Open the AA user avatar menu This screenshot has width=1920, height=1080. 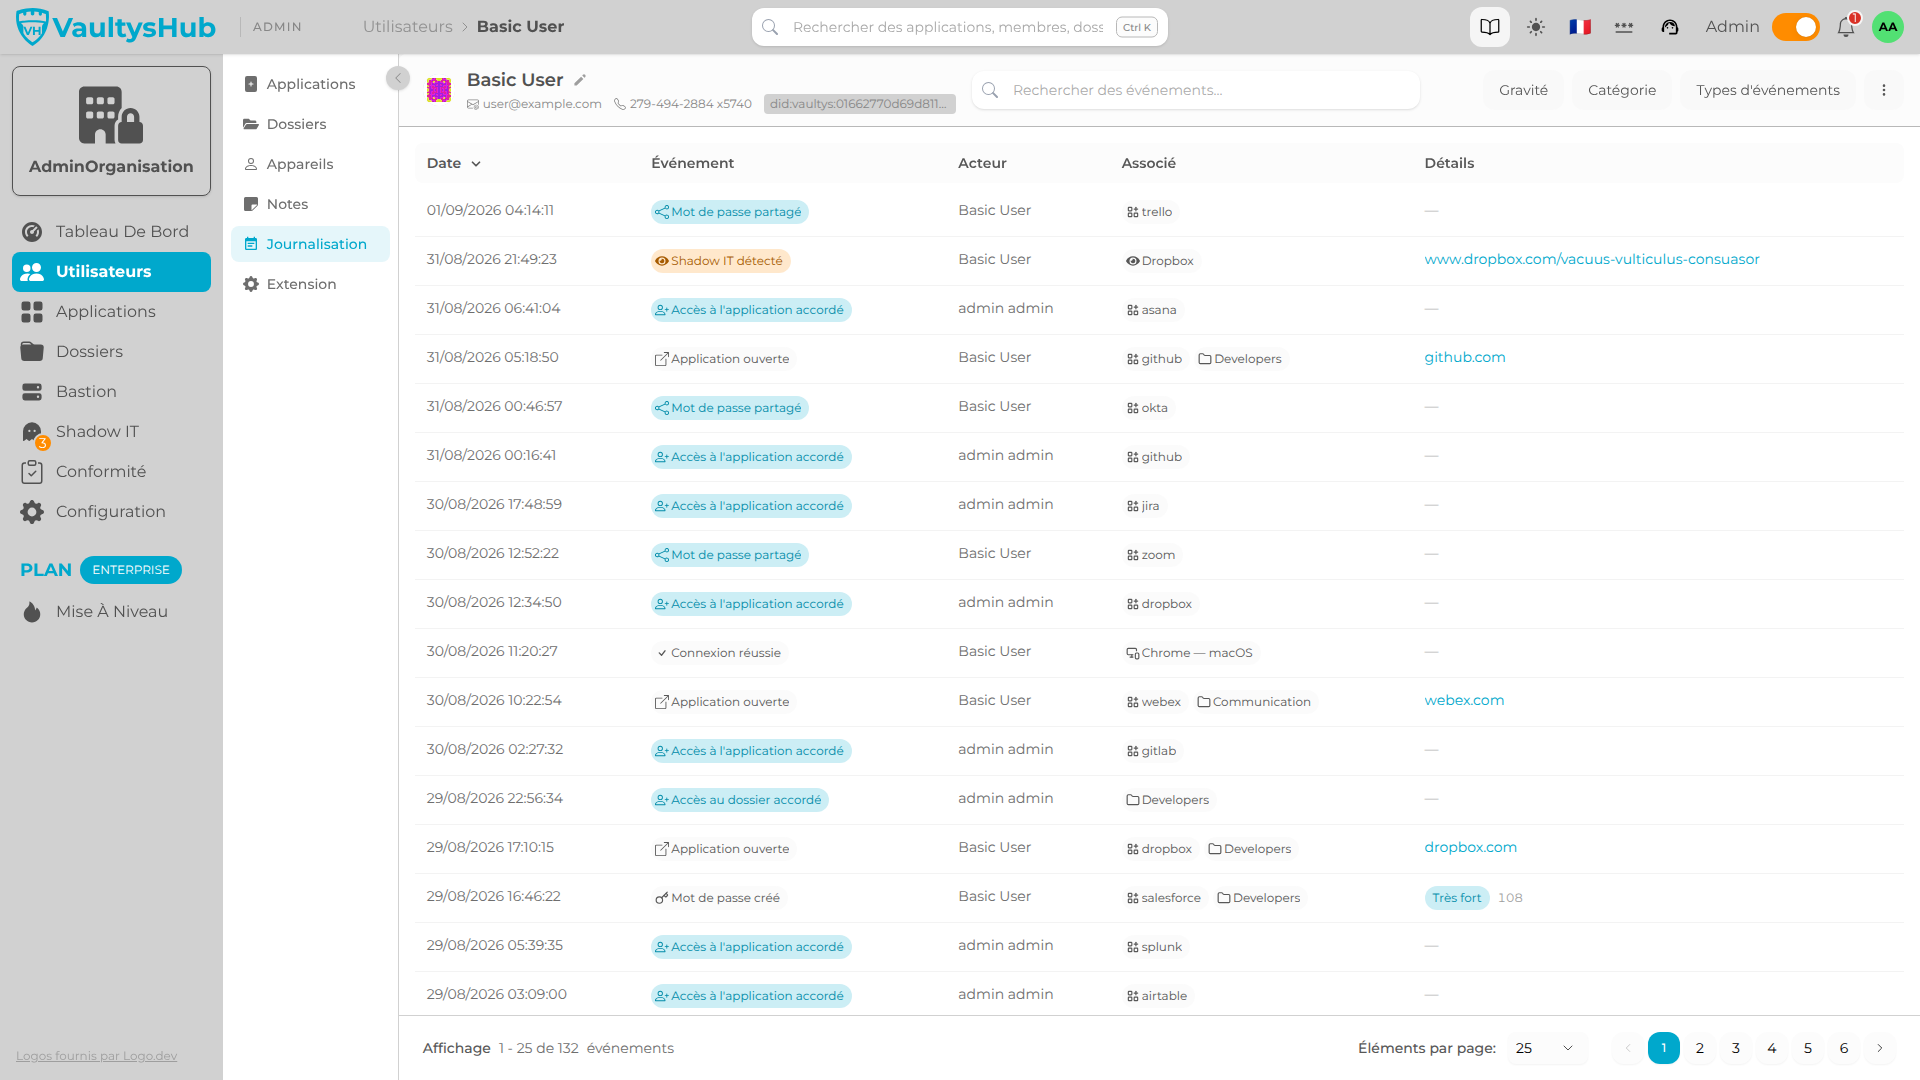point(1888,27)
